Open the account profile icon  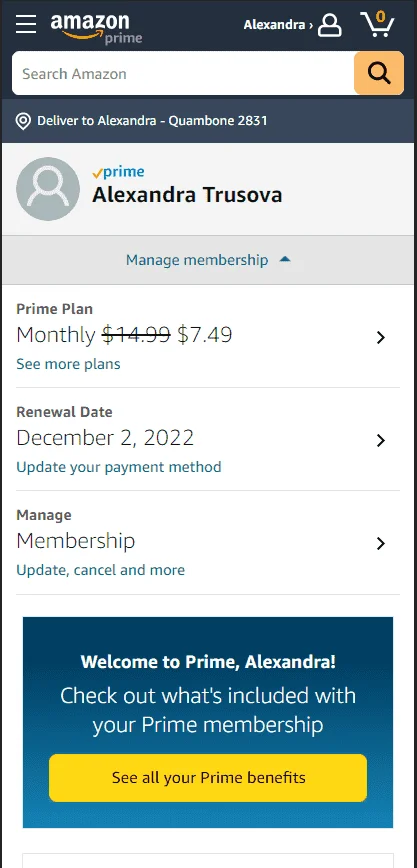point(330,25)
